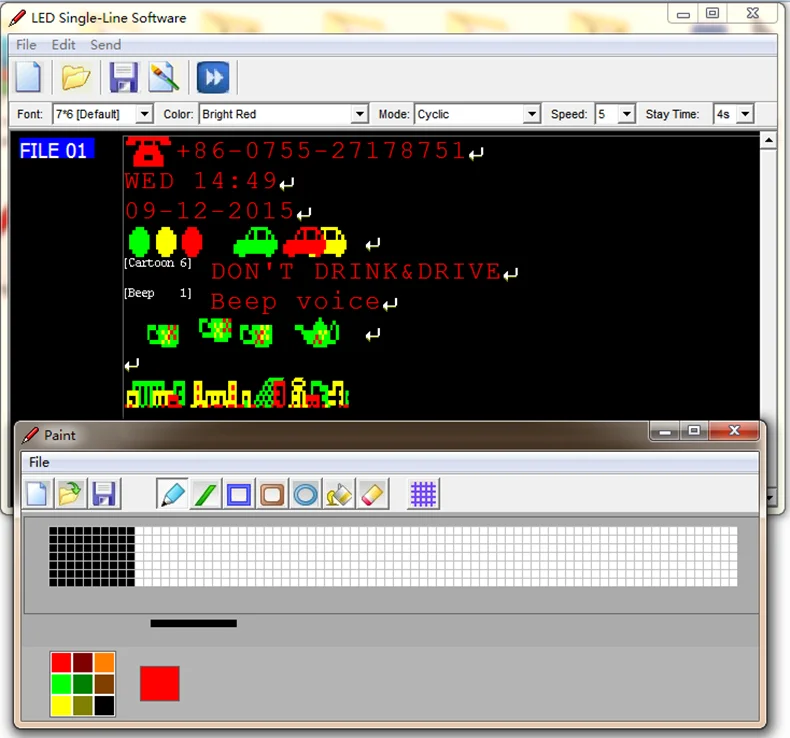The height and width of the screenshot is (738, 790).
Task: Click the editor scrollbar up arrow
Action: (x=768, y=141)
